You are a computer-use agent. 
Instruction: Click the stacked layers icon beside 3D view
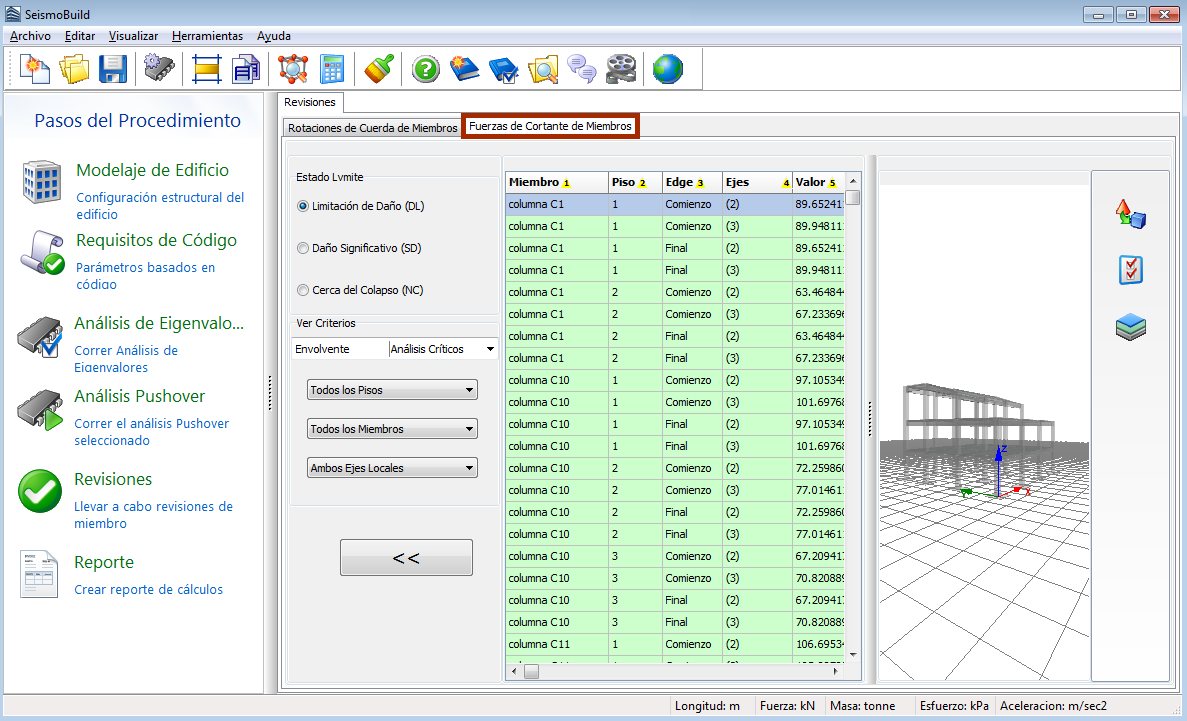click(1130, 327)
